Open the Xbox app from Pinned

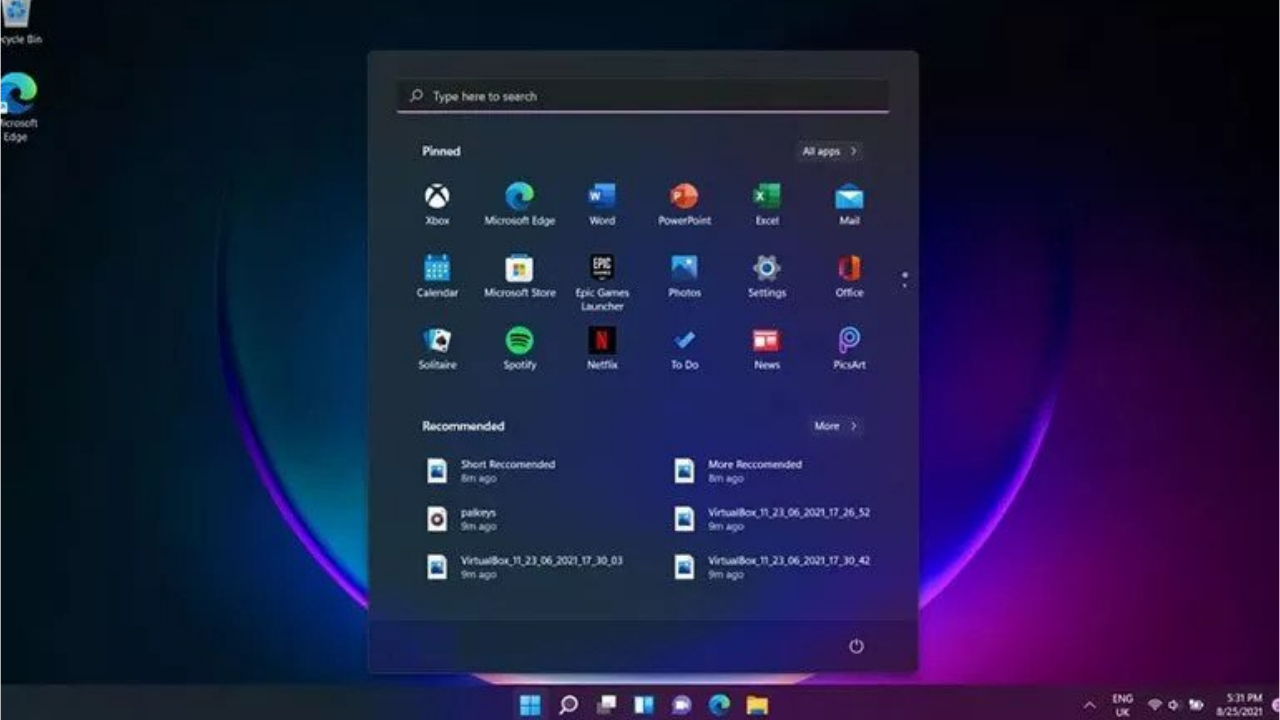[x=437, y=204]
